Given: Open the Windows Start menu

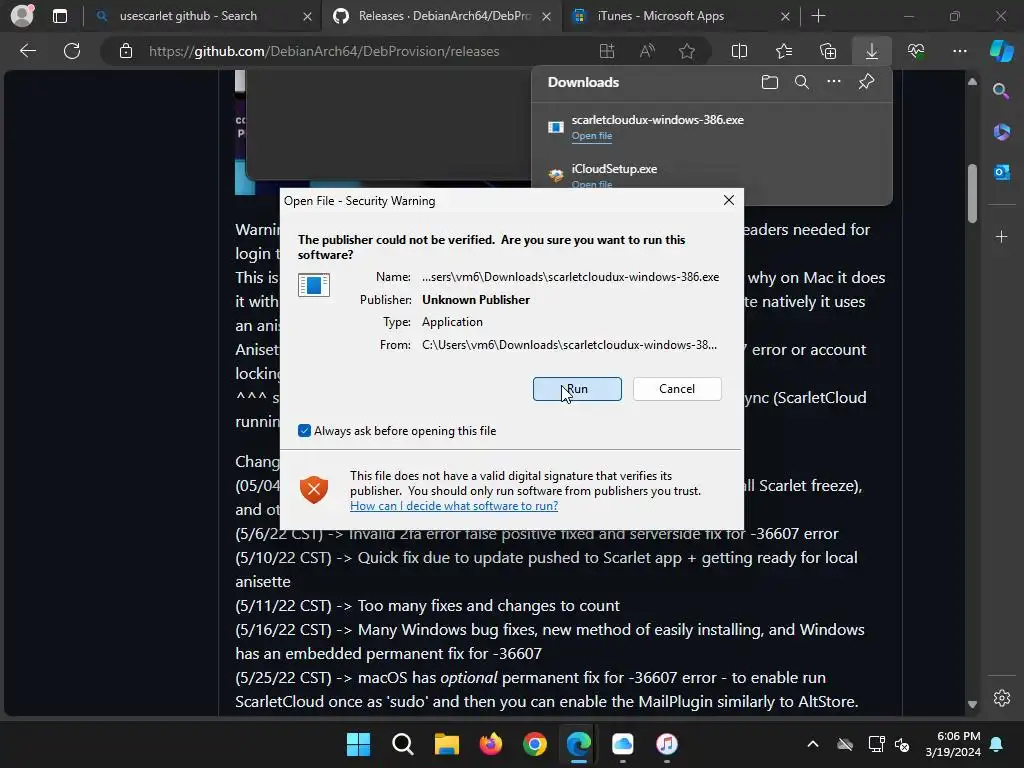Looking at the screenshot, I should (x=358, y=744).
